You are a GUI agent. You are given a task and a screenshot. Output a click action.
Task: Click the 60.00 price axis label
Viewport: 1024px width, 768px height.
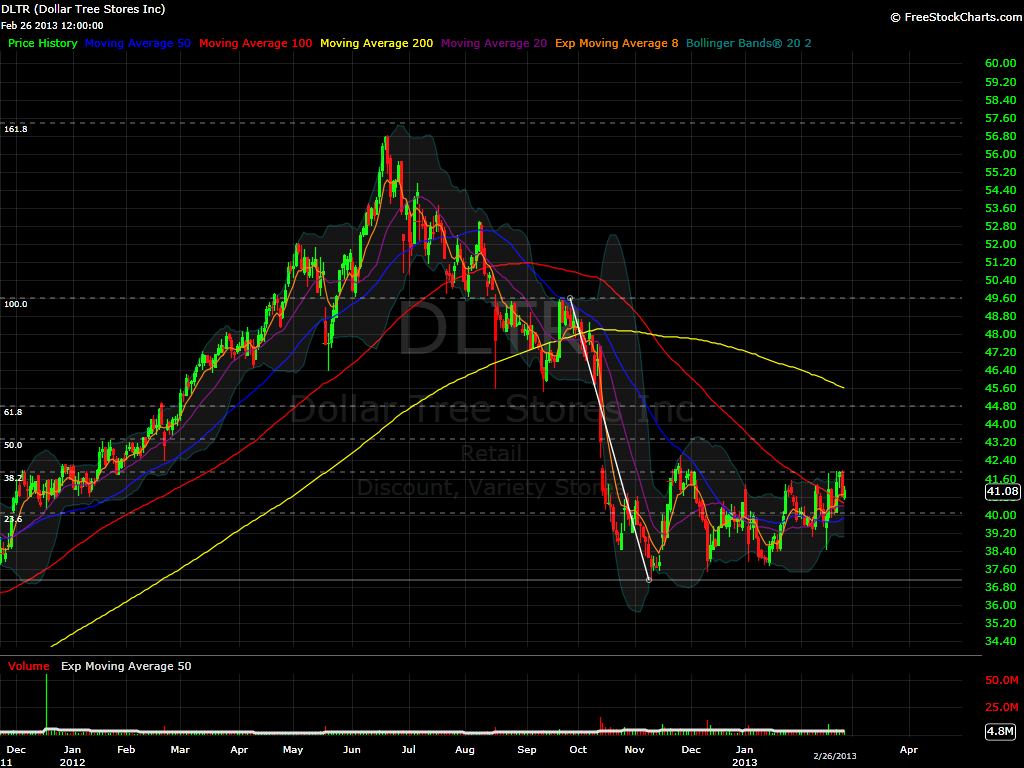tap(1000, 63)
